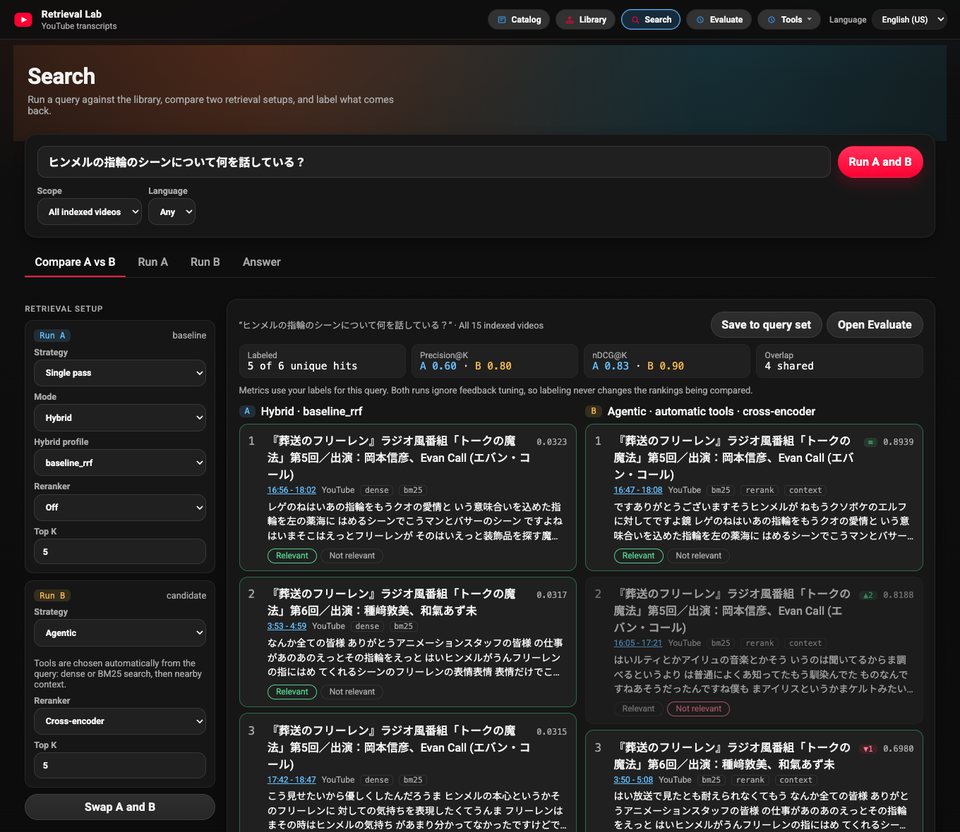This screenshot has height=832, width=960.
Task: Open the Catalog nav item
Action: pos(519,20)
